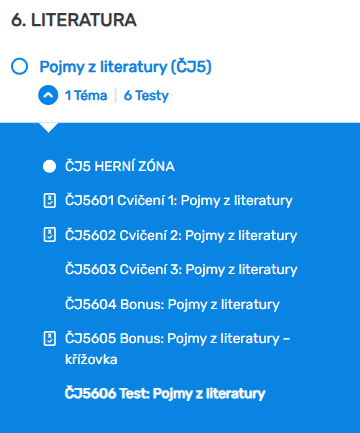Open ČJ5602 Cvičení 2: Pojmy z literatury

tap(181, 235)
